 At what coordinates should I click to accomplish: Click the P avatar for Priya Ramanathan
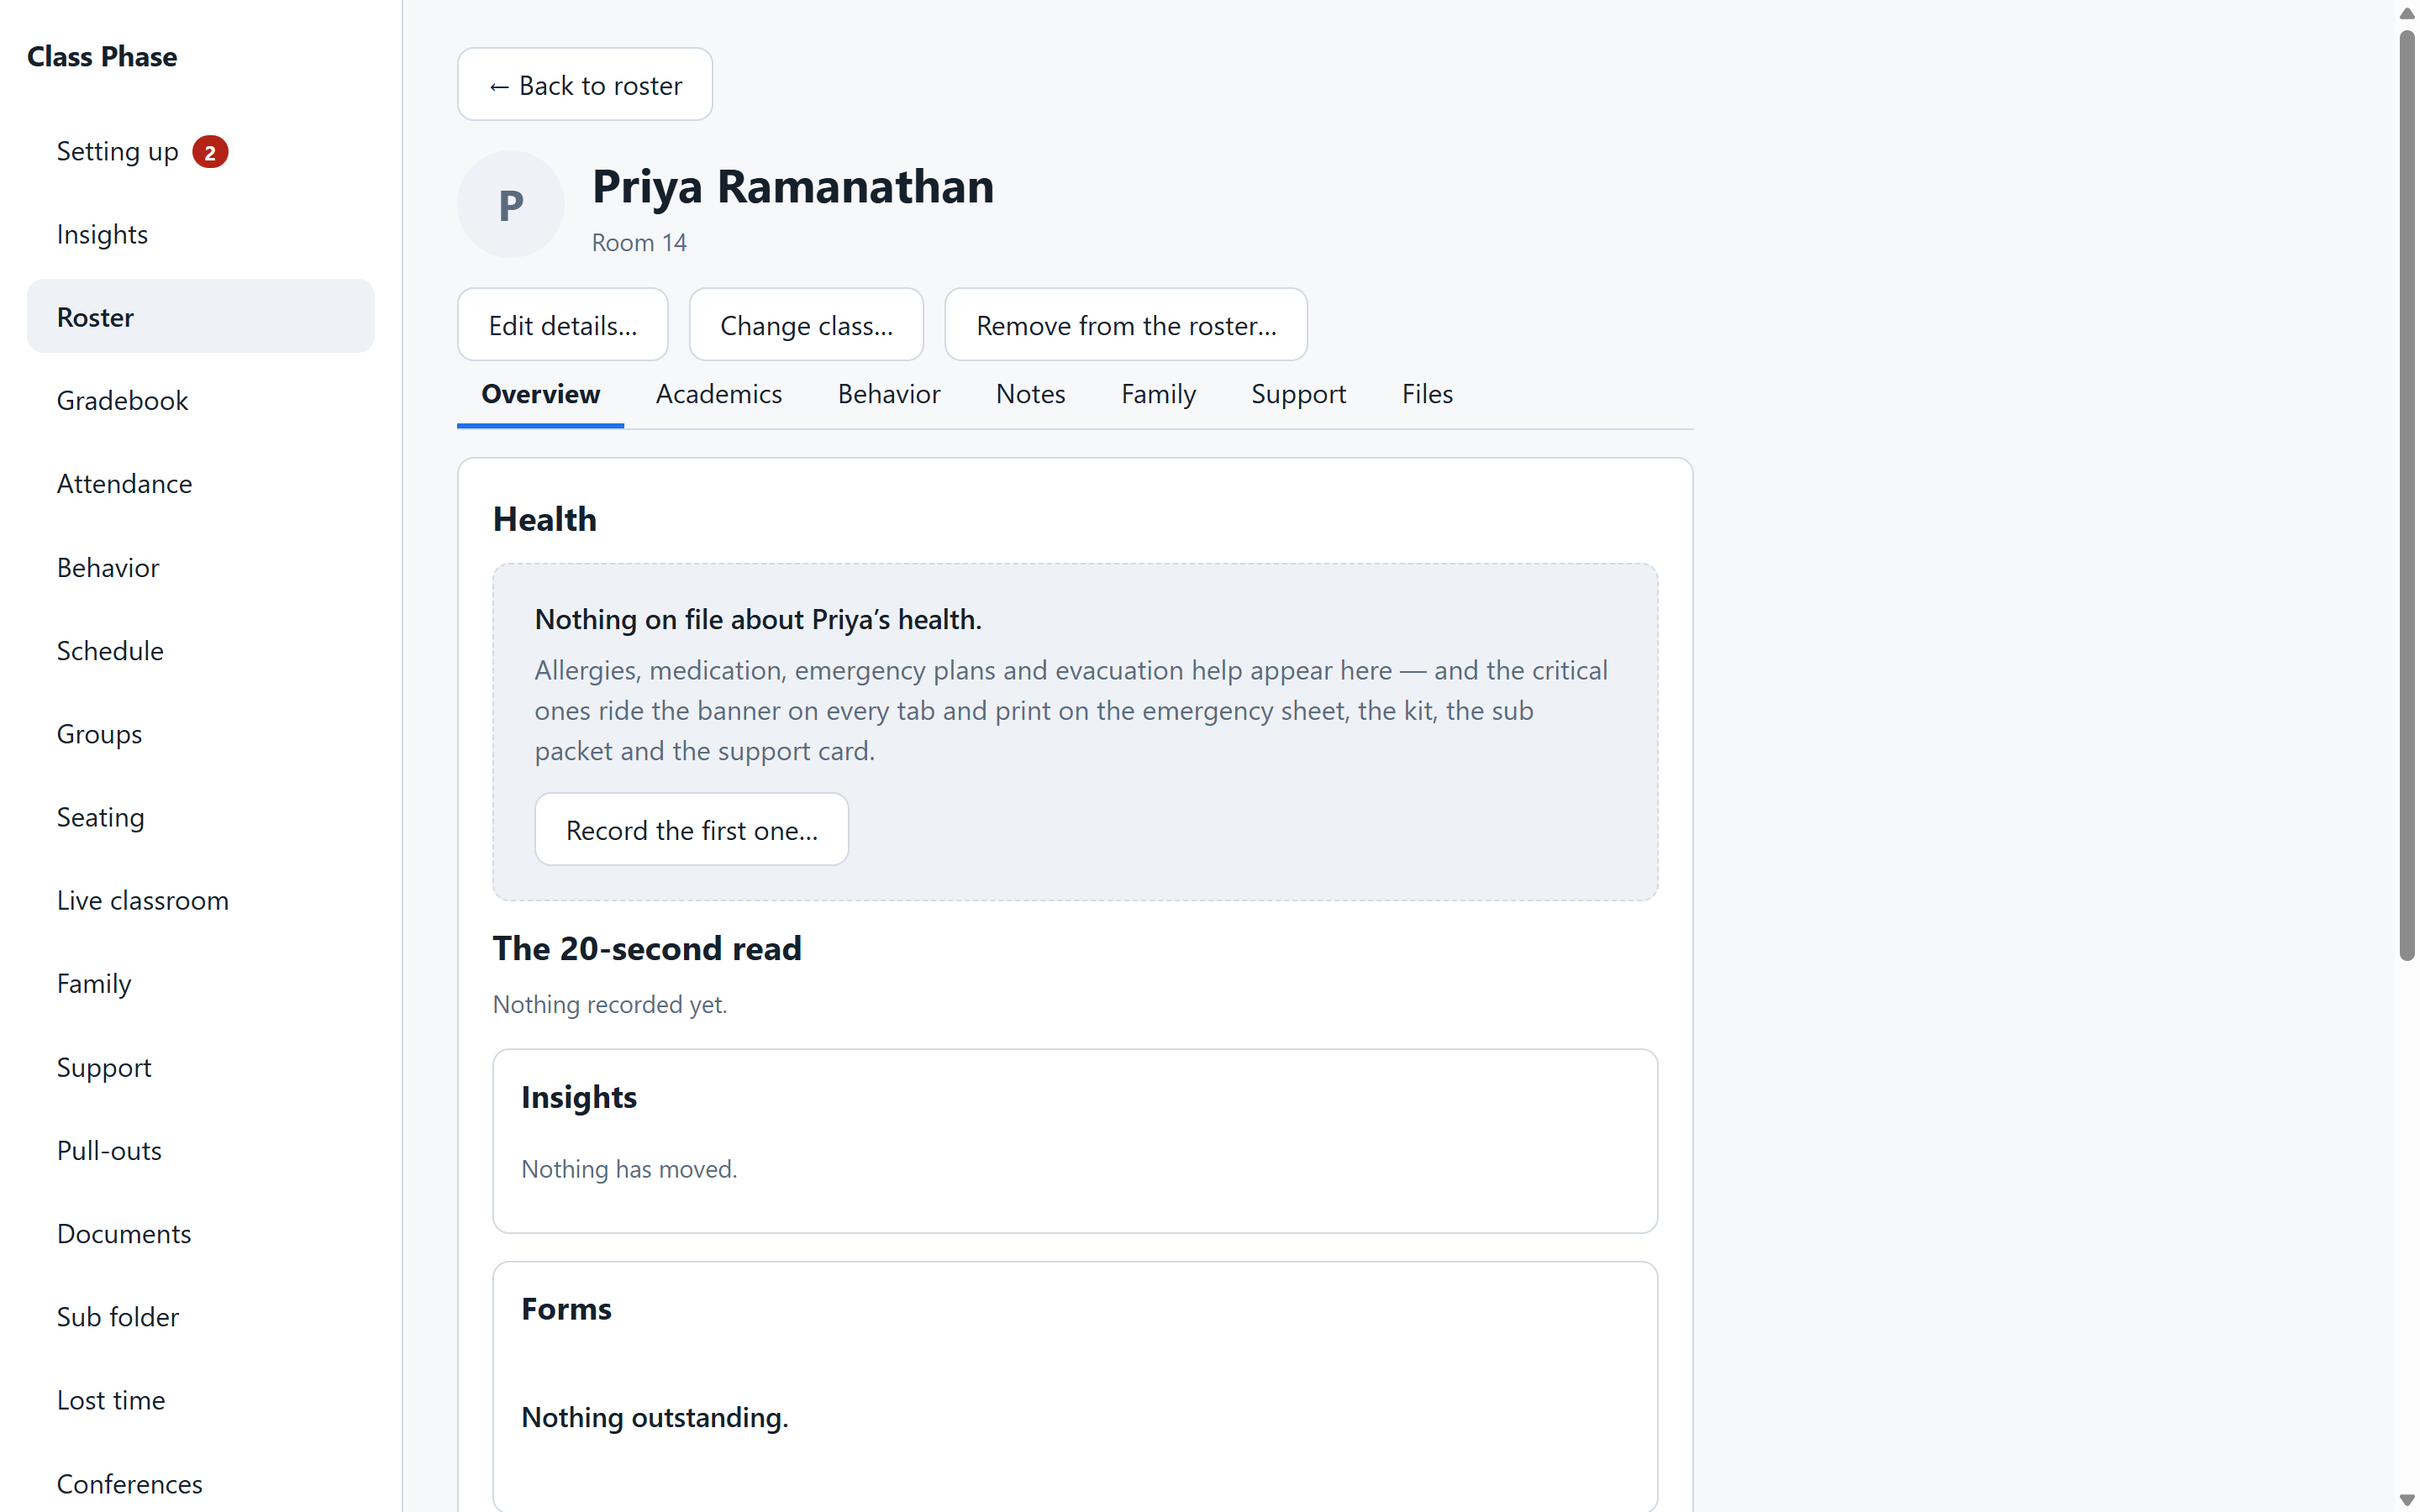click(510, 204)
